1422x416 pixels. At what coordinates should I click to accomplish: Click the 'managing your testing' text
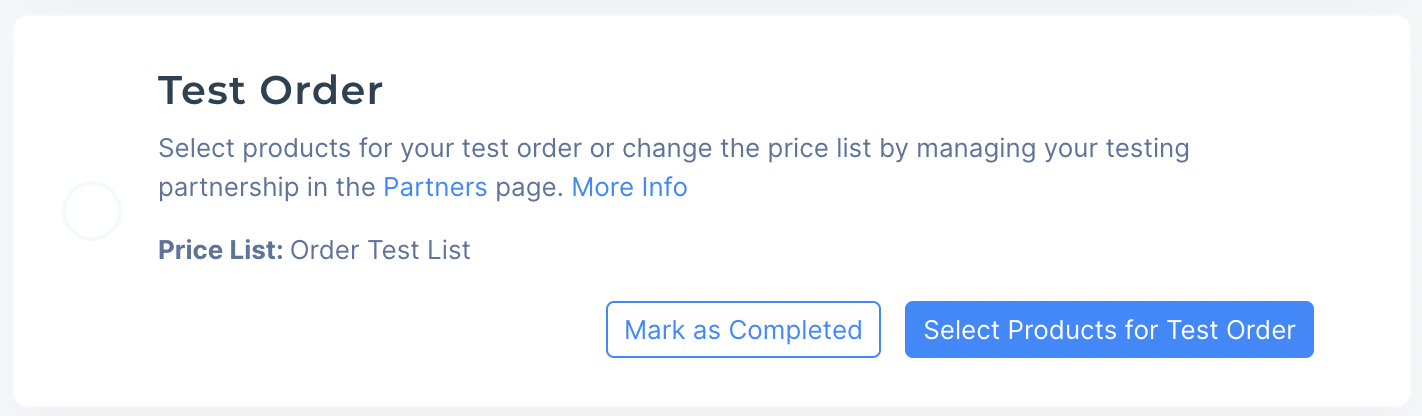pos(1054,150)
